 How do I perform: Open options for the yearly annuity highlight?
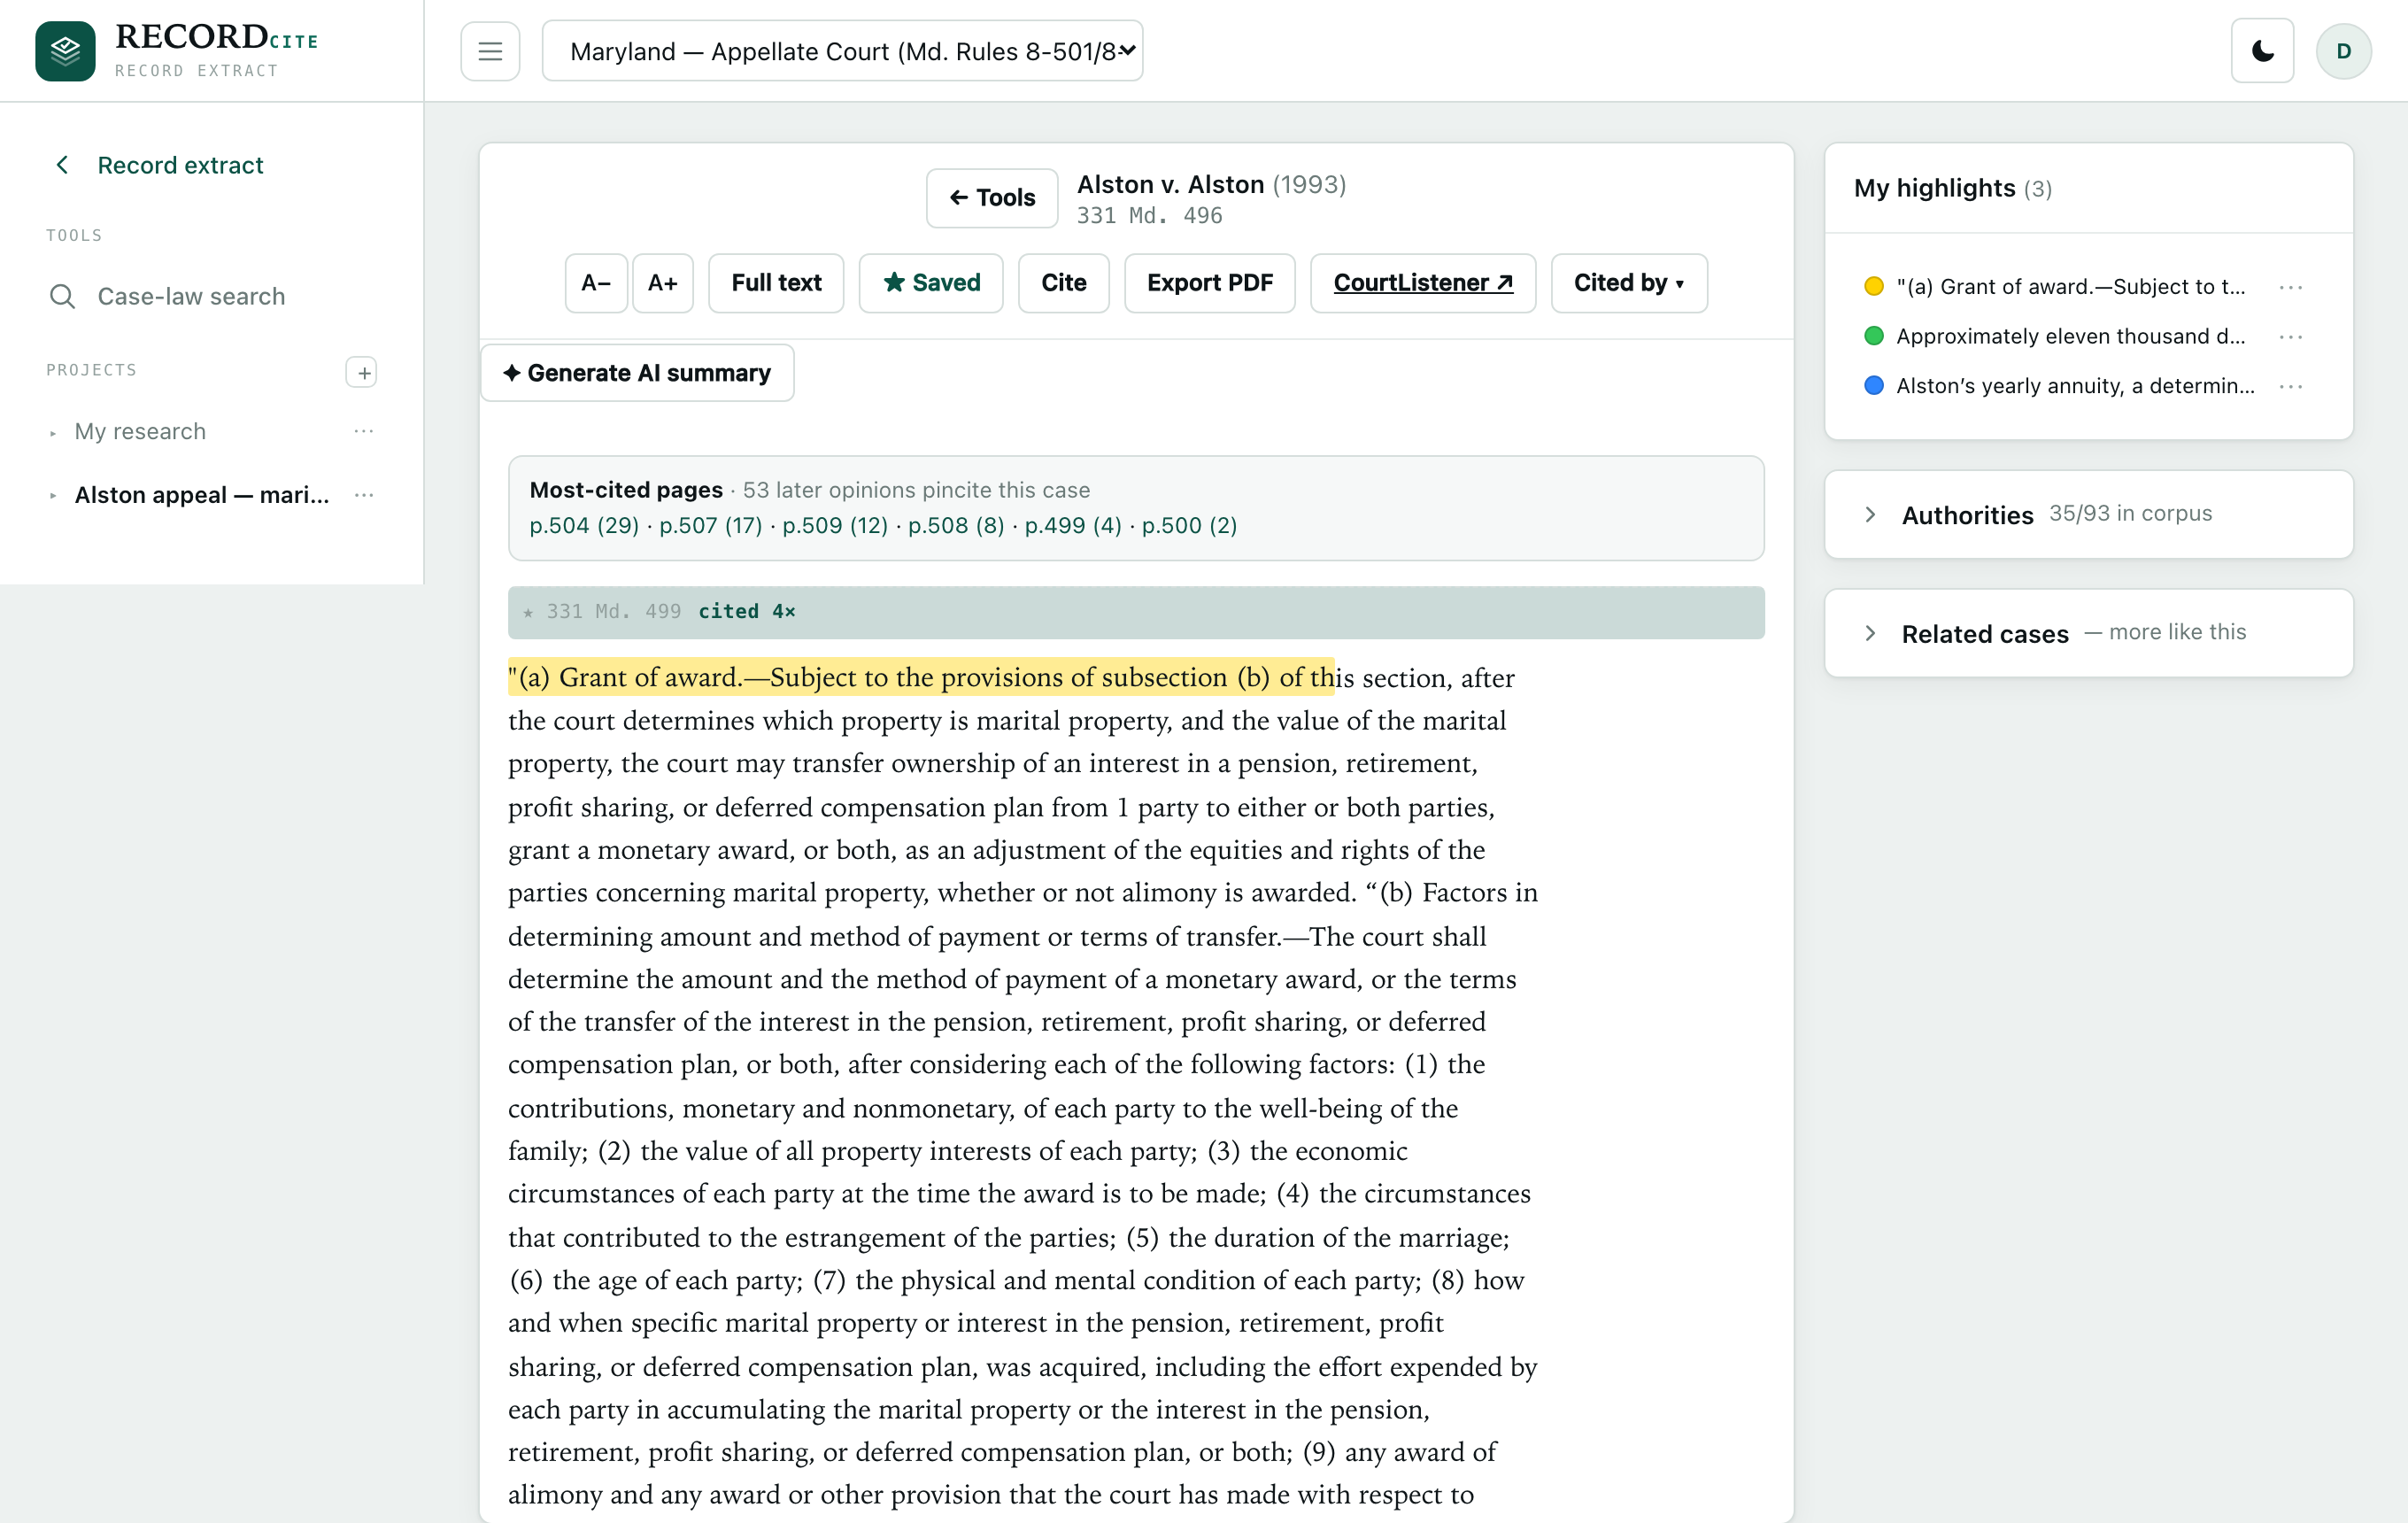2291,386
